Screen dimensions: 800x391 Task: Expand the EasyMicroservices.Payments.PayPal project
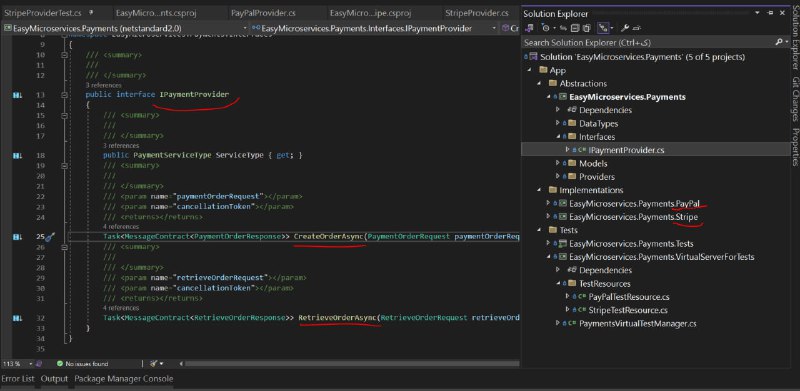548,204
